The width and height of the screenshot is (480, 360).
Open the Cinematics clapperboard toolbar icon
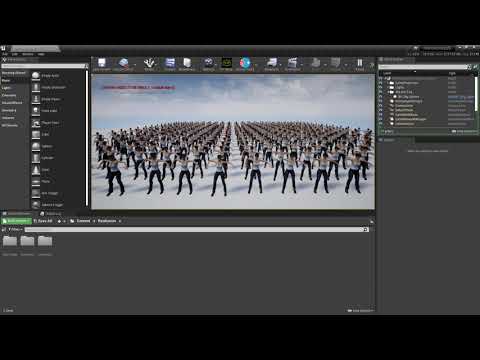click(x=292, y=64)
